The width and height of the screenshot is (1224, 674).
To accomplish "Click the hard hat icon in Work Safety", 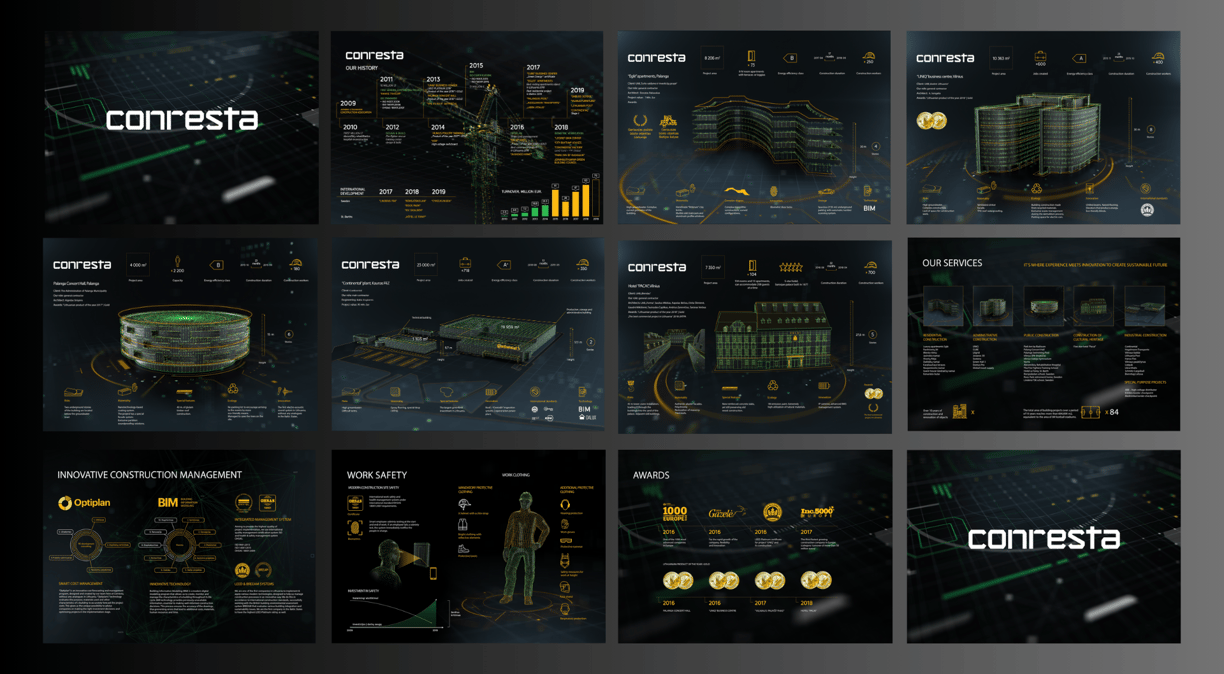I will pyautogui.click(x=465, y=504).
